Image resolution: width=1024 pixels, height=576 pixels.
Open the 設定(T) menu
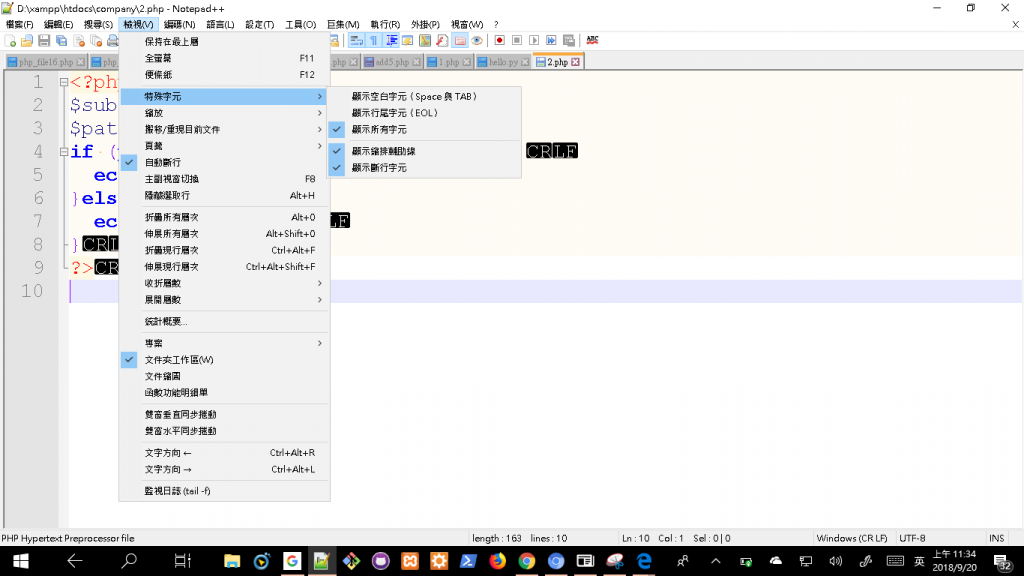pos(259,25)
